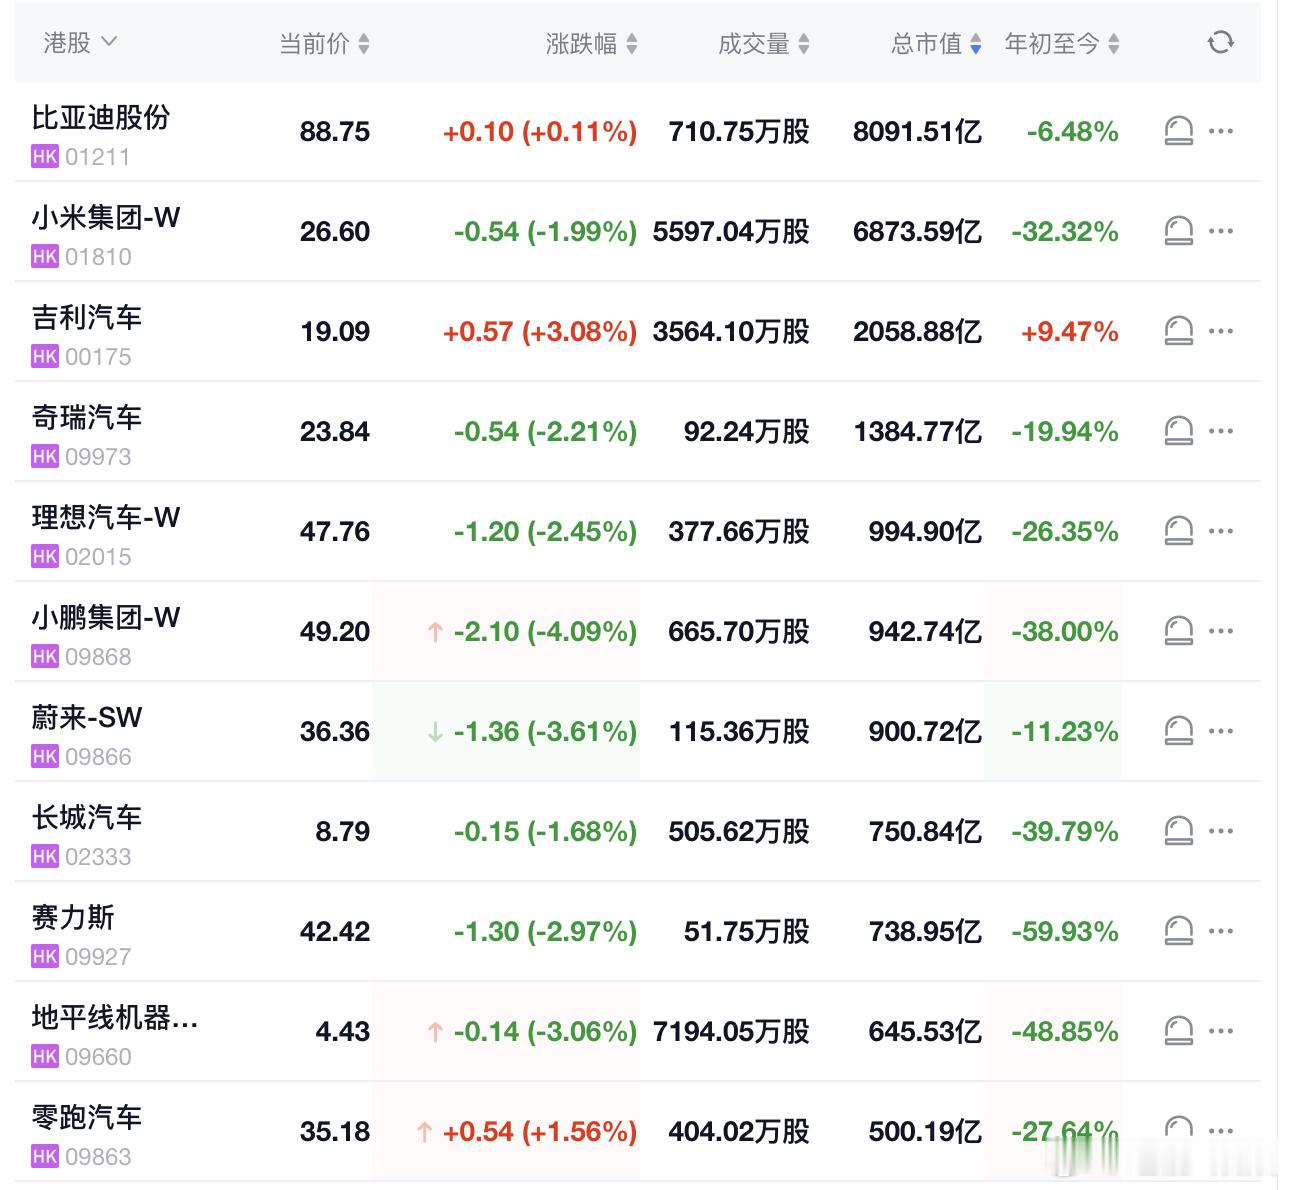The height and width of the screenshot is (1190, 1290).
Task: Open more options for 地平线机器
Action: tap(1221, 1031)
